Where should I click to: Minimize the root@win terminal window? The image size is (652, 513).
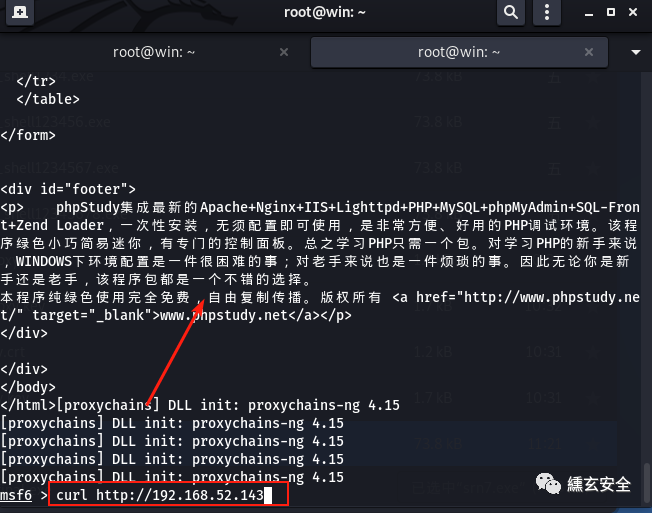[x=589, y=12]
